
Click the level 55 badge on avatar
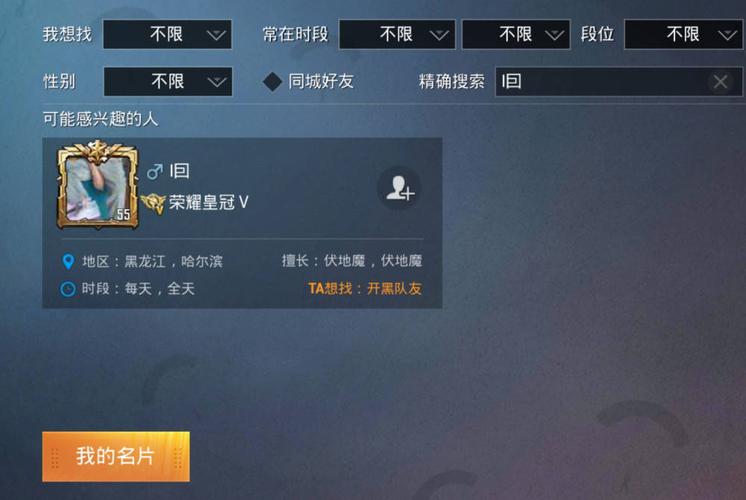(123, 215)
